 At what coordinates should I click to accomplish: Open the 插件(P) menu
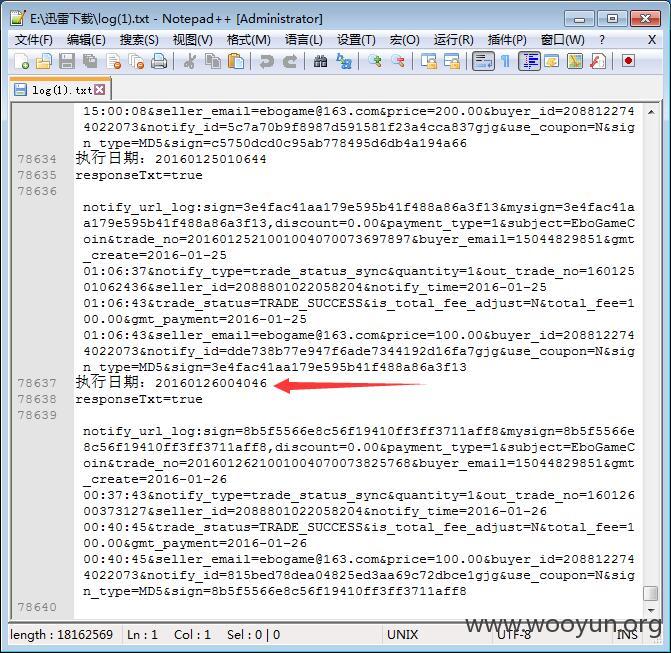point(507,40)
